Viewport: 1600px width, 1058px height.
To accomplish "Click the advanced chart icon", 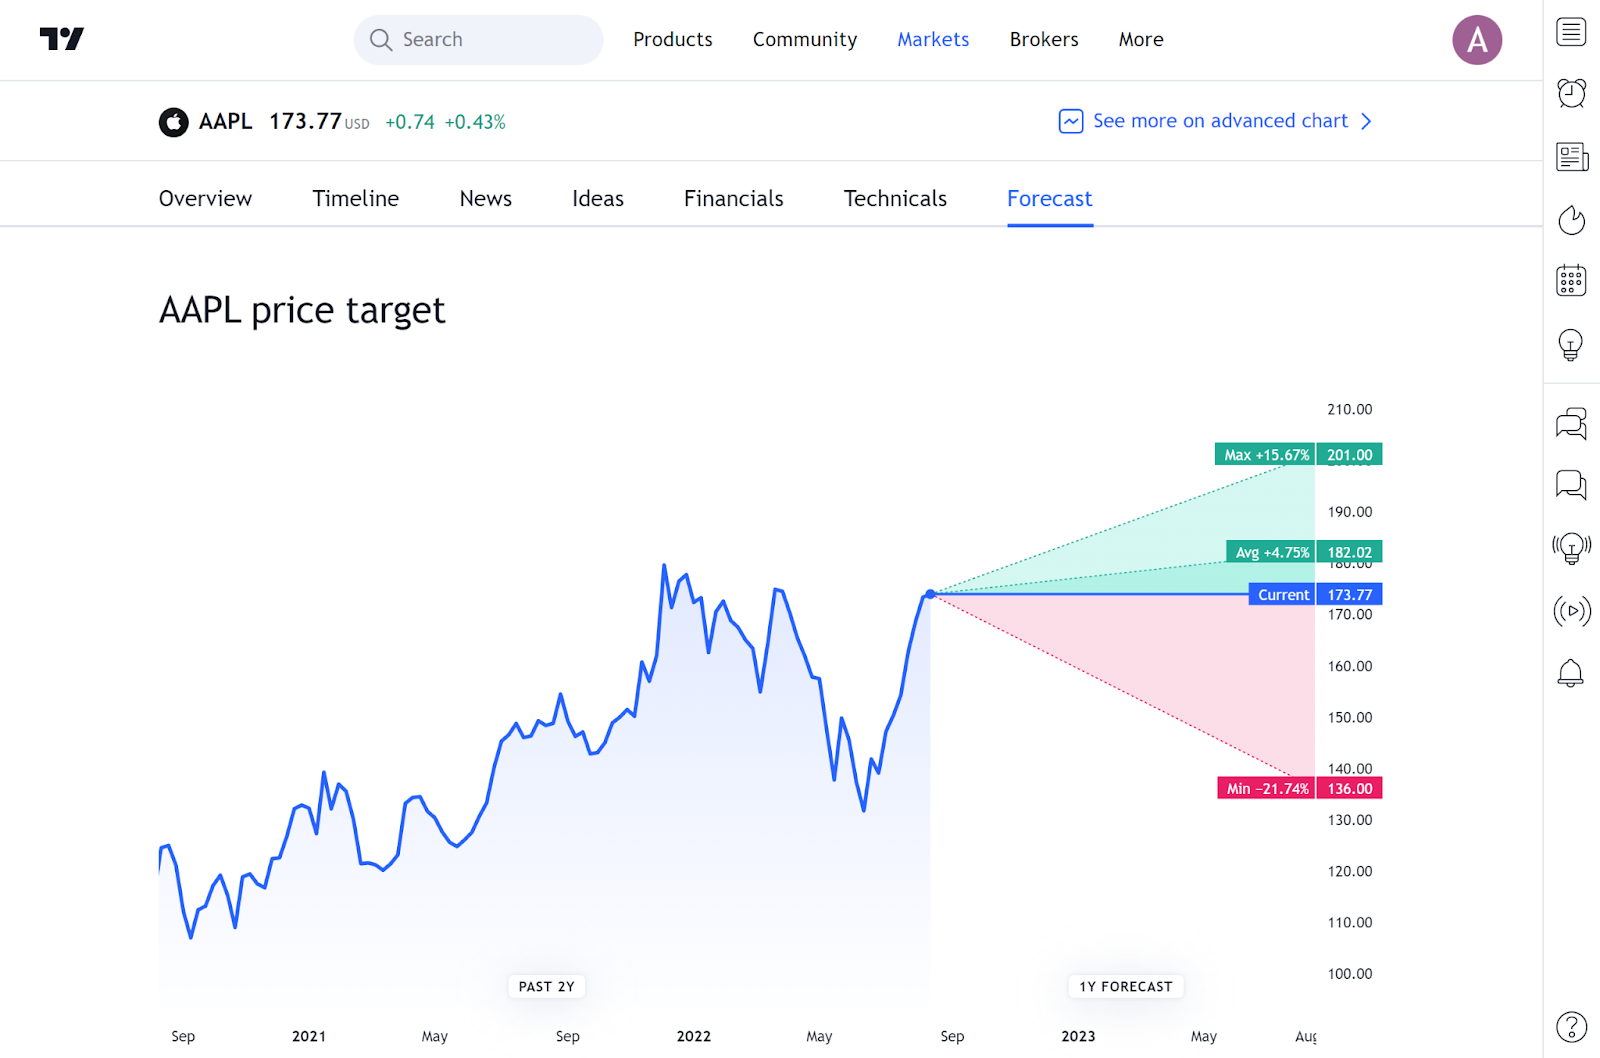I will [1071, 121].
